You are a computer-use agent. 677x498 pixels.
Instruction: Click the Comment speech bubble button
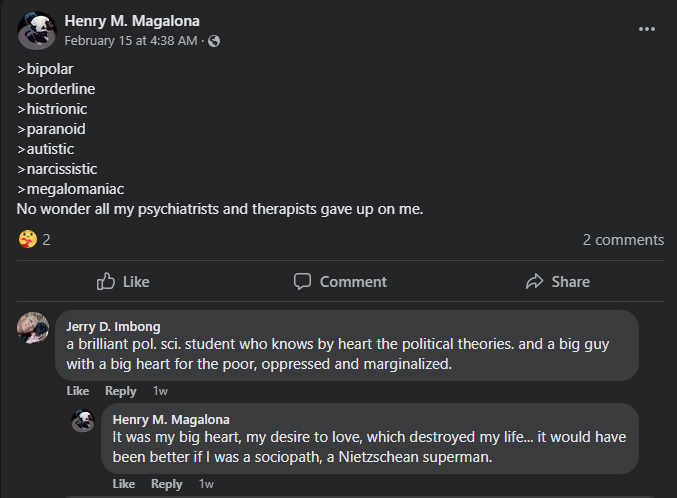[x=340, y=282]
